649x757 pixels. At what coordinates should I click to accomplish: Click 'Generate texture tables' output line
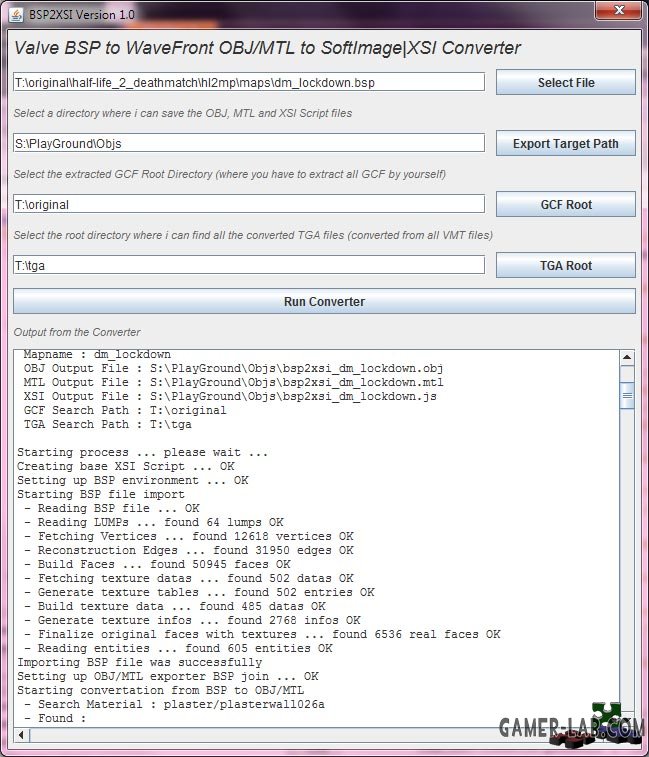click(x=199, y=592)
